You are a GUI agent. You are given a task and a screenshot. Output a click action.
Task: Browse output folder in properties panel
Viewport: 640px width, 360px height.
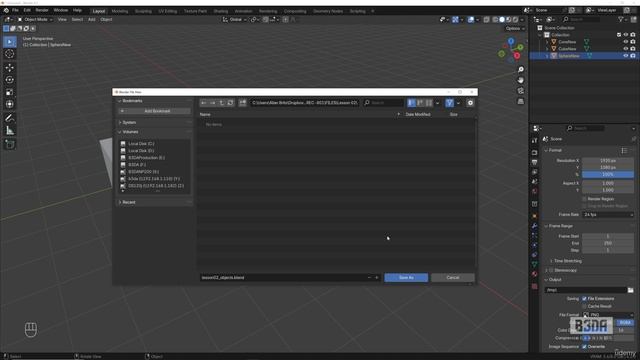(x=631, y=290)
